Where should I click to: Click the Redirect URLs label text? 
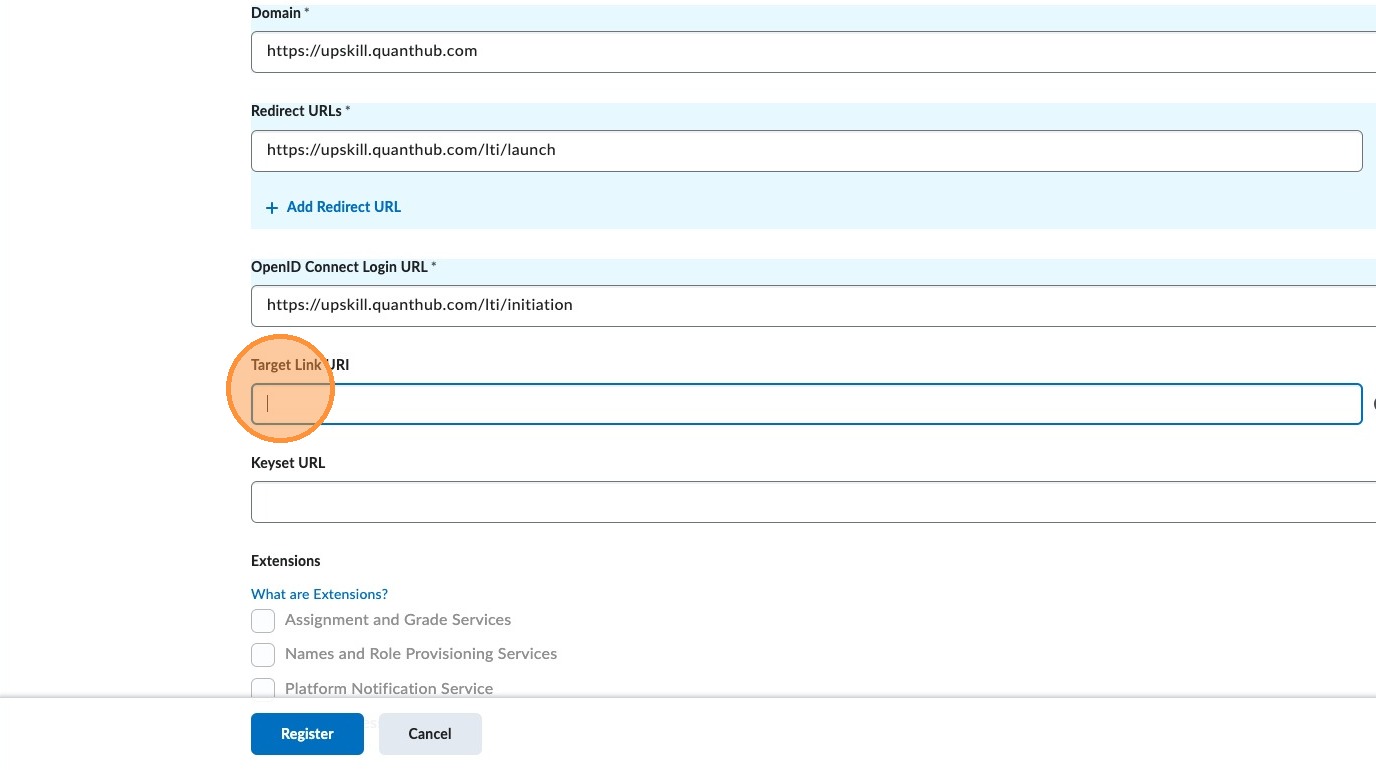(296, 111)
